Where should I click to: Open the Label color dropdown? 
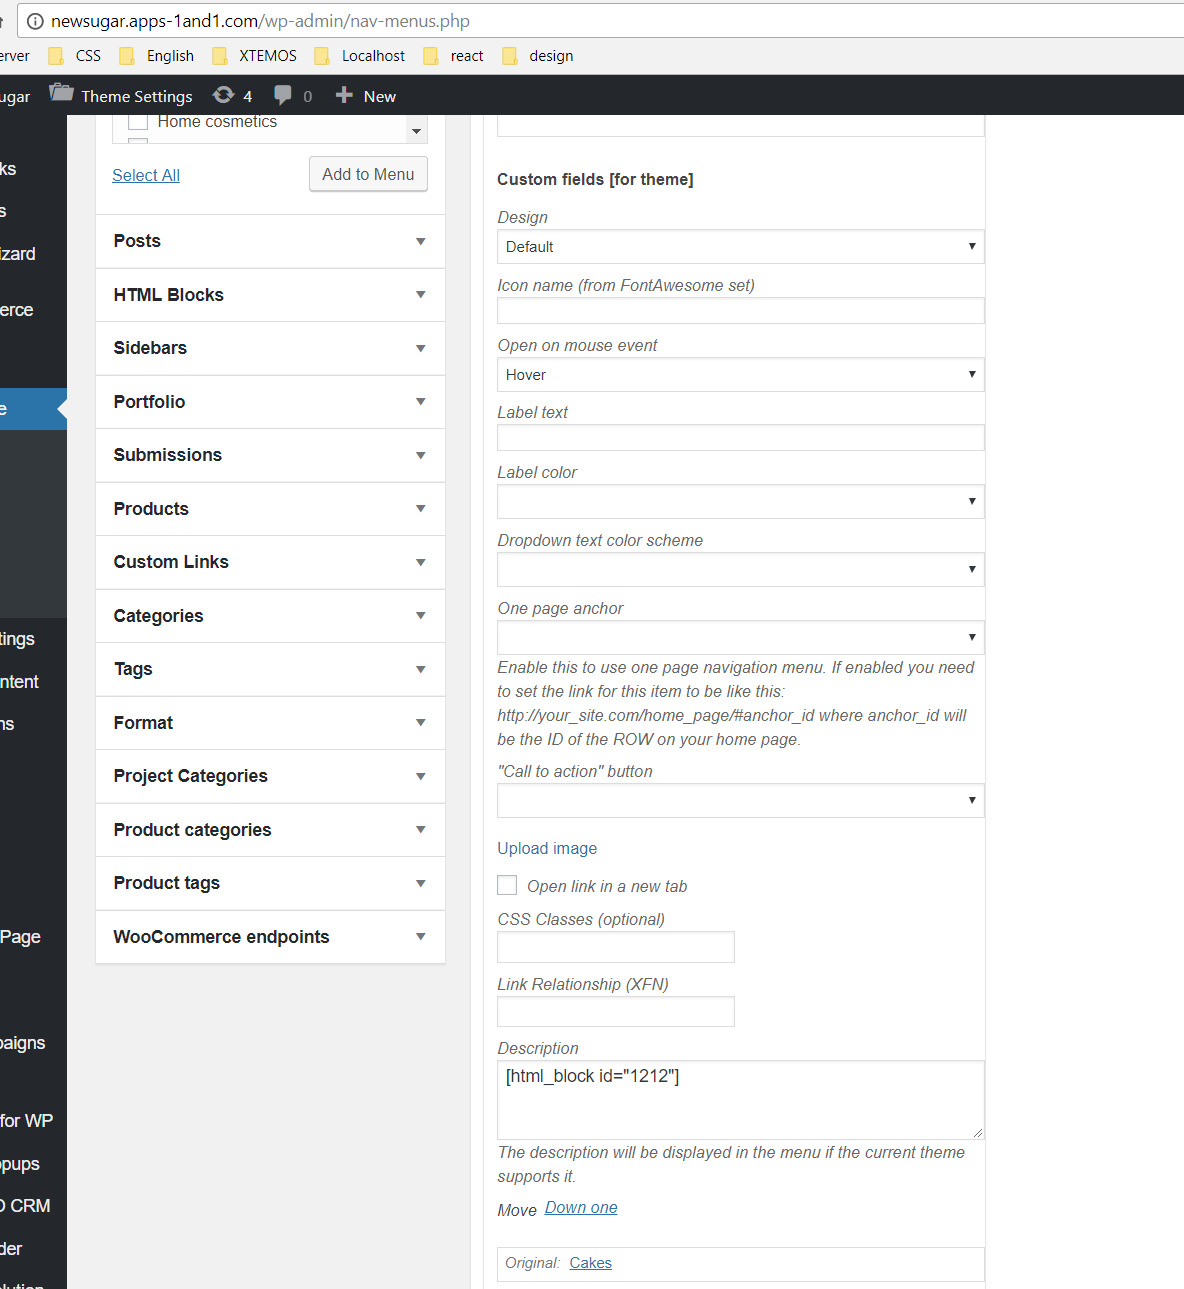(x=740, y=502)
